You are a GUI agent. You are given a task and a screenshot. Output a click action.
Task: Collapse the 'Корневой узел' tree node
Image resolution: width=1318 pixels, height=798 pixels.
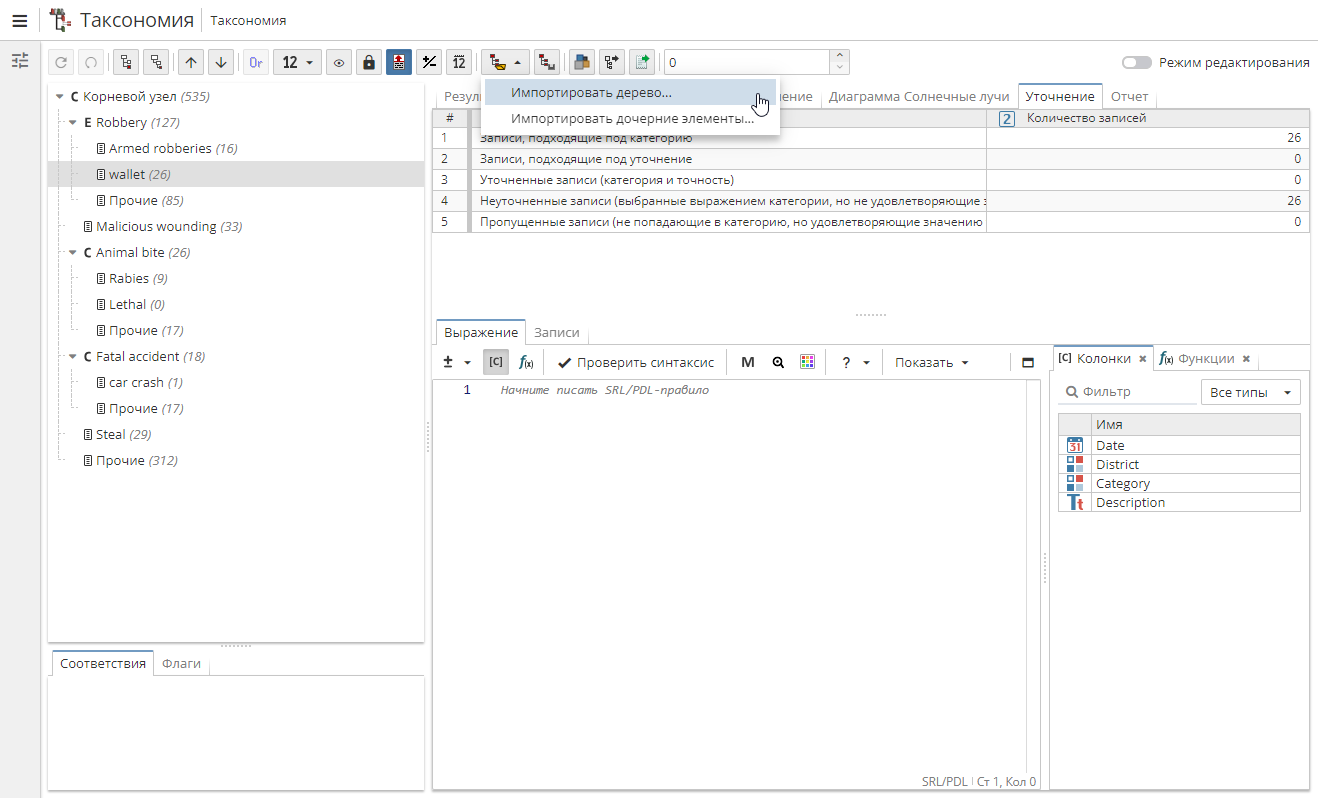coord(60,97)
